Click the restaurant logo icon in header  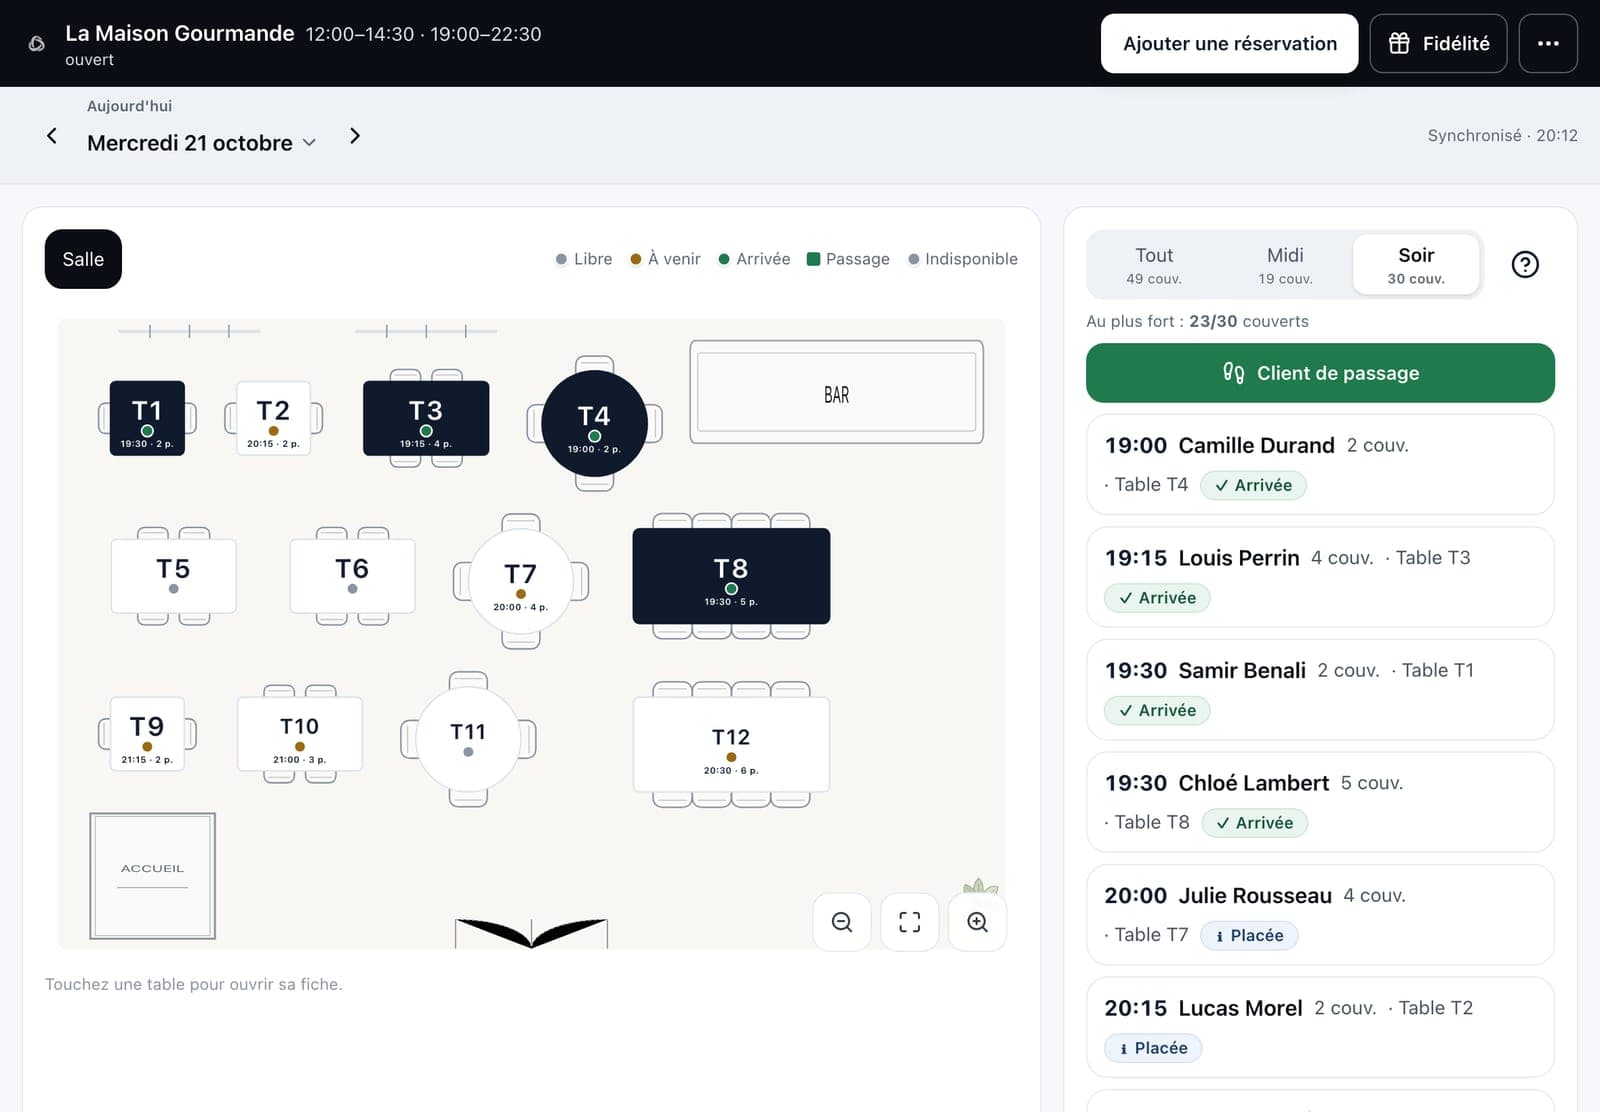coord(37,44)
